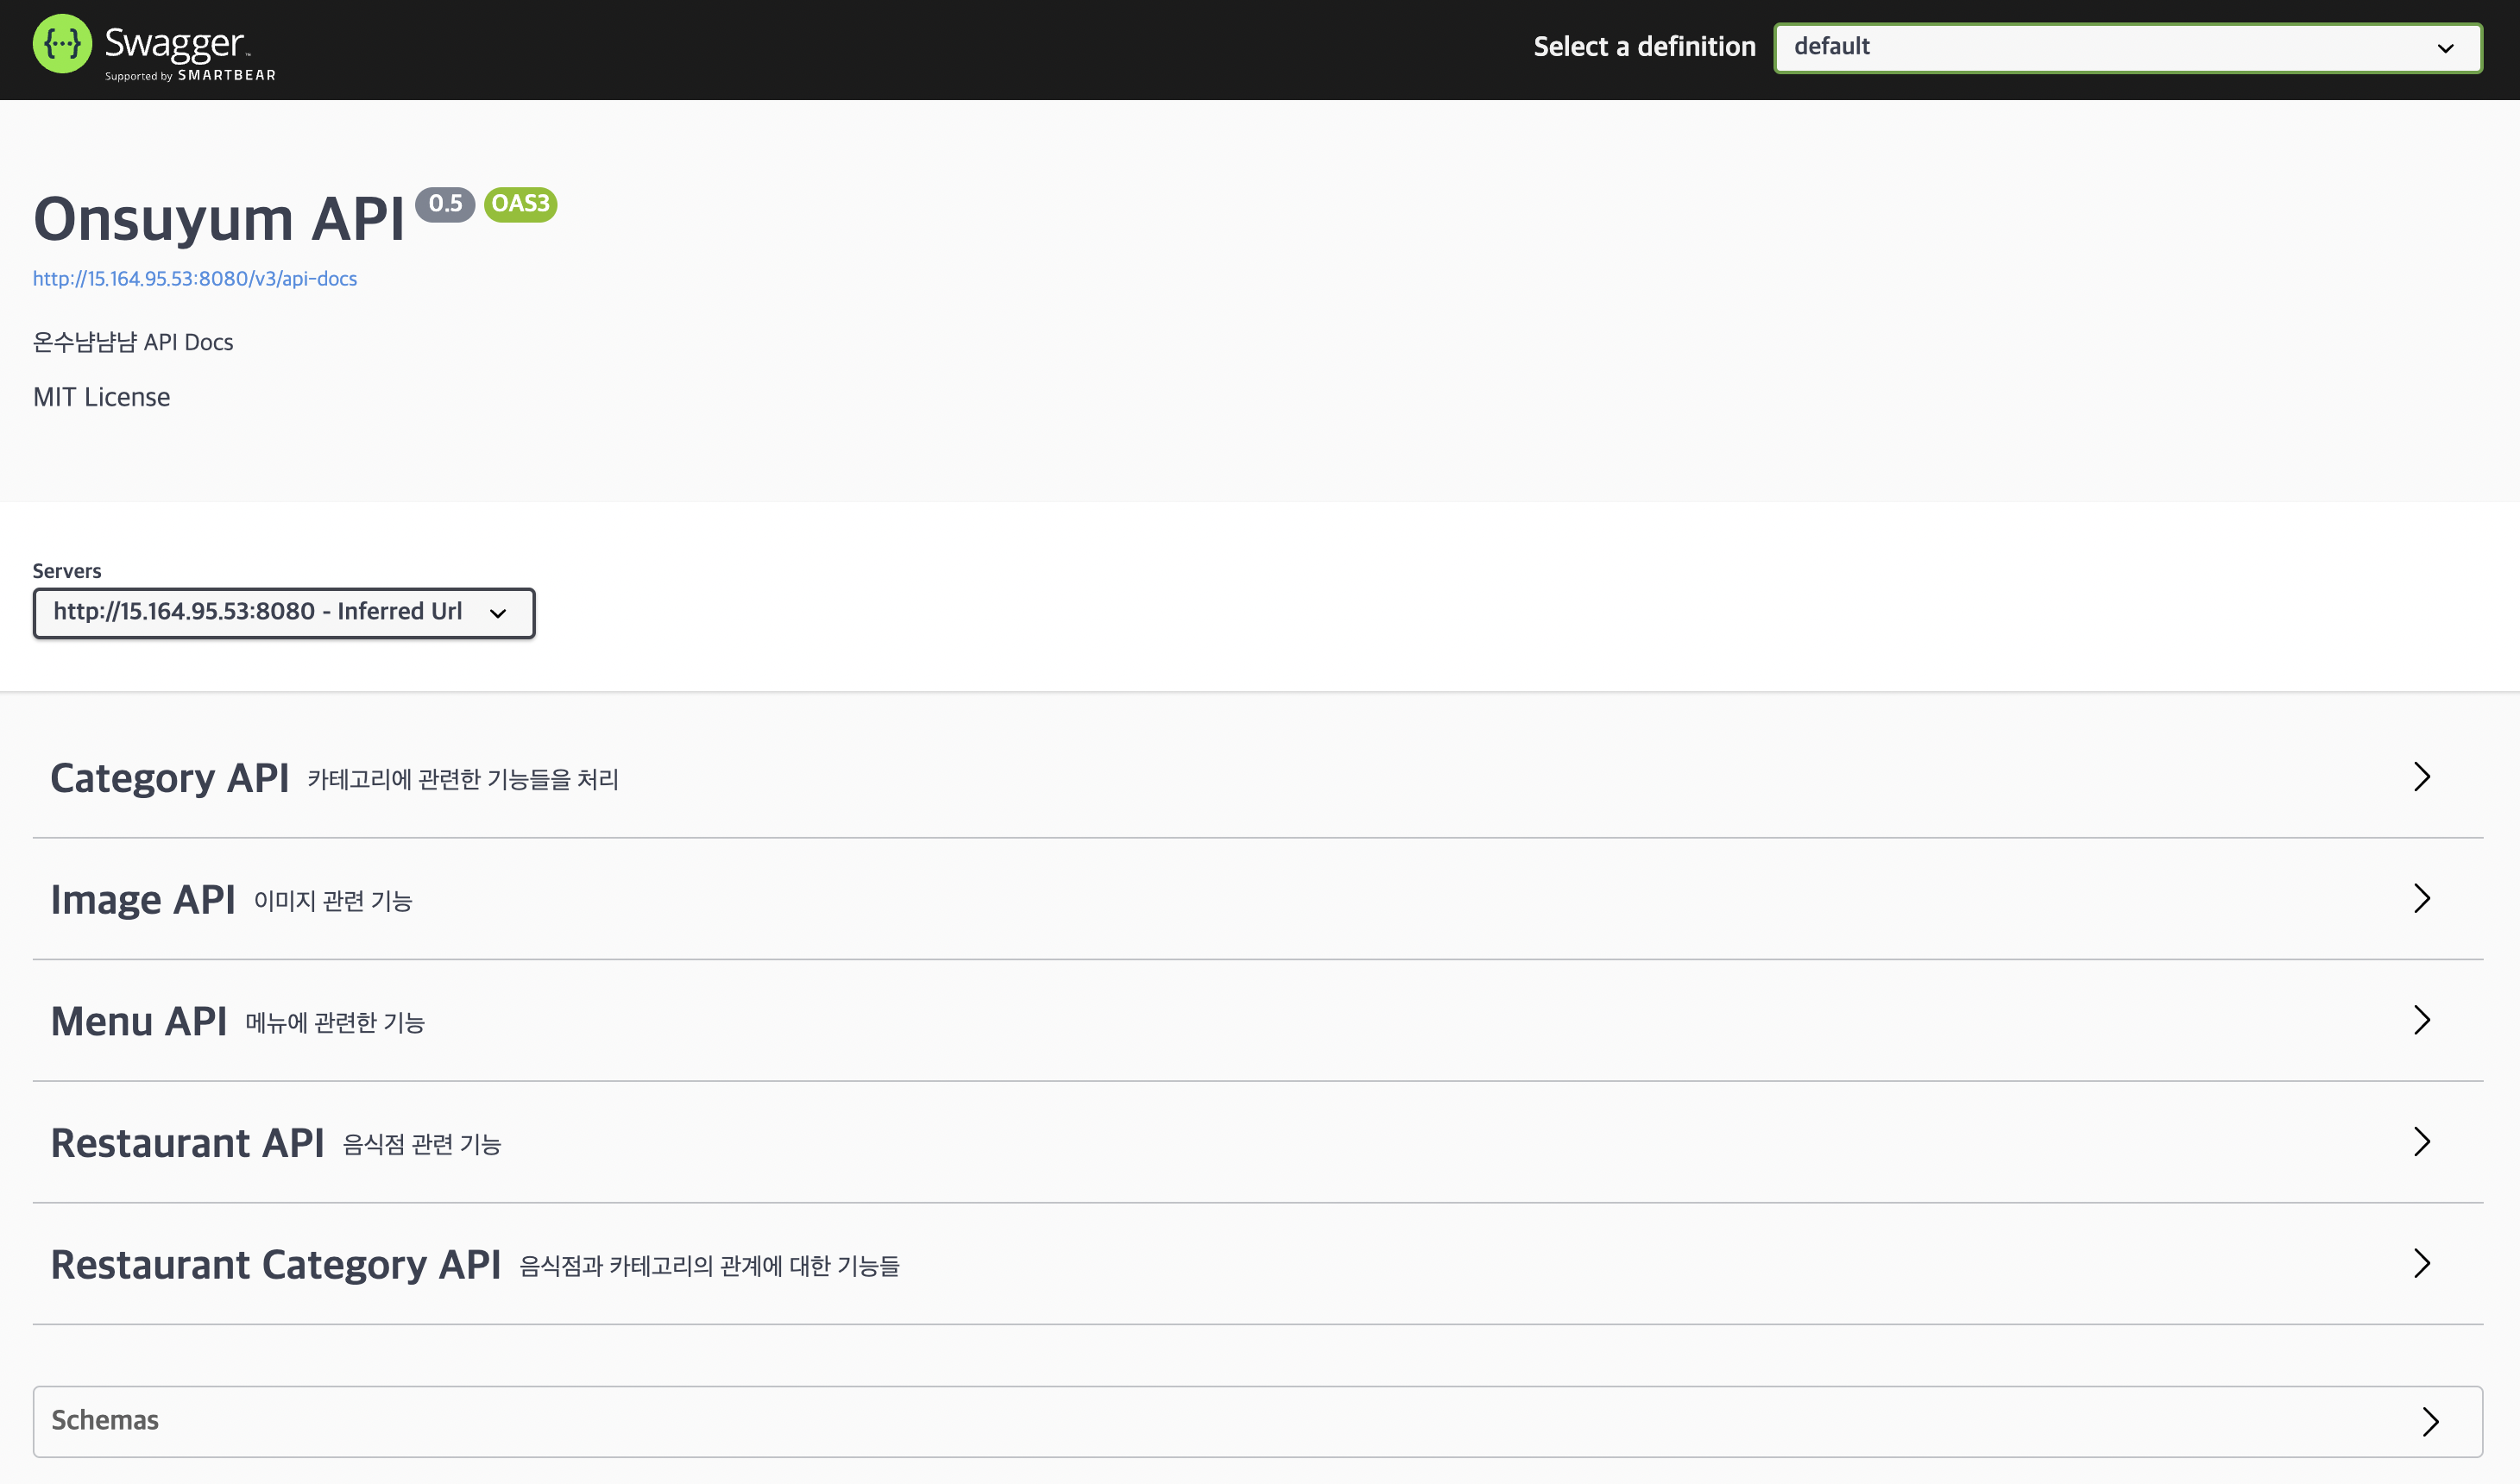This screenshot has height=1484, width=2520.
Task: Open the api-docs URL link
Action: coord(195,279)
